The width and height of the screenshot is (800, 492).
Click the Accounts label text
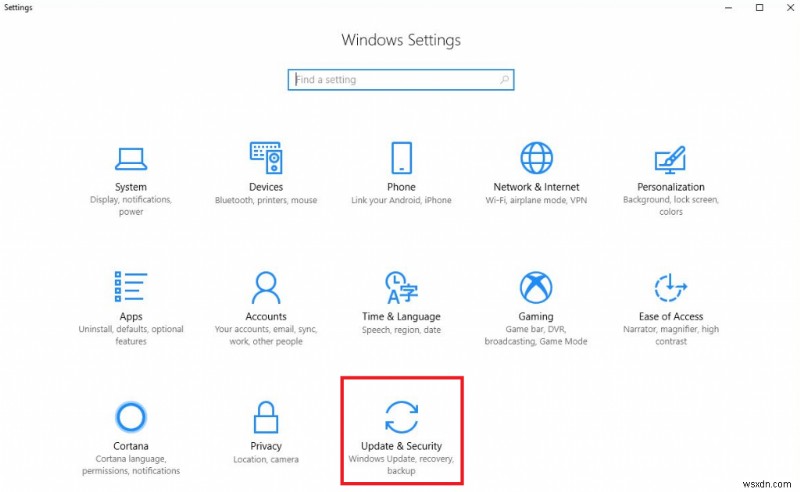click(266, 316)
